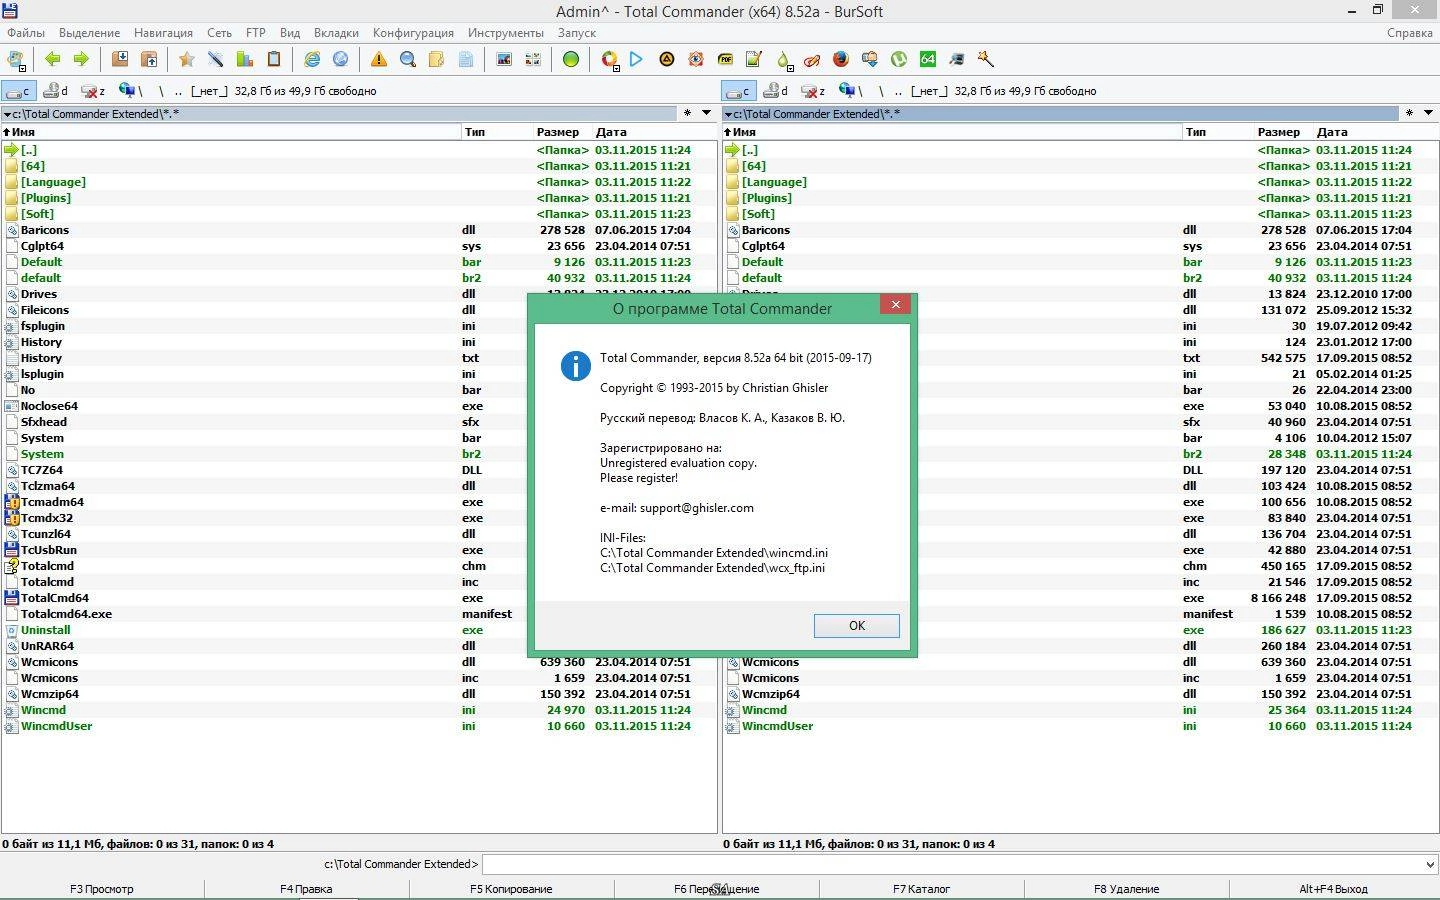1440x900 pixels.
Task: Click the Internet Explorer toolbar icon
Action: (x=312, y=60)
